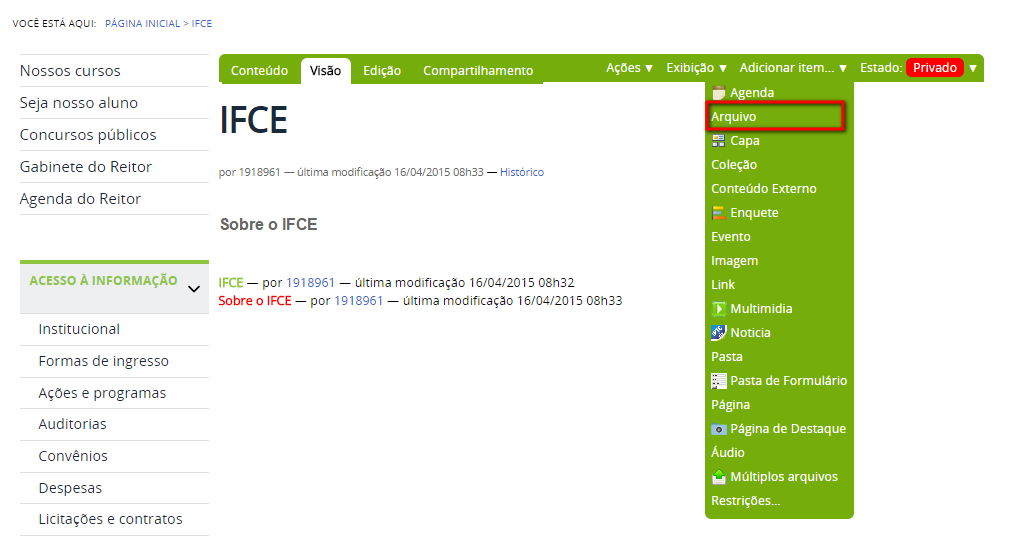Click the Agenda notebook icon
This screenshot has width=1036, height=539.
[719, 92]
